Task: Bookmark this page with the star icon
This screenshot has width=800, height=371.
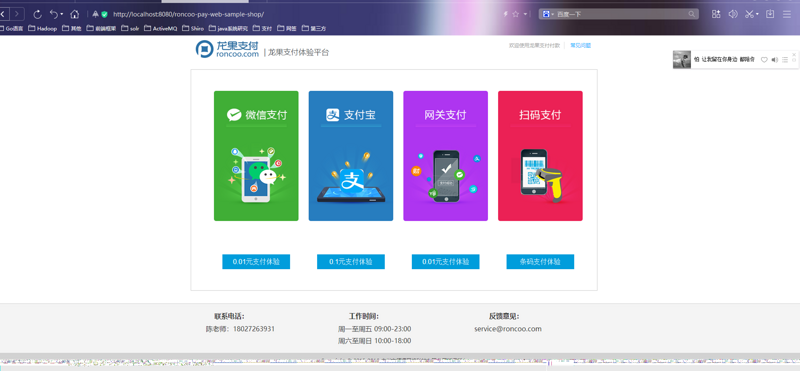Action: pyautogui.click(x=515, y=14)
